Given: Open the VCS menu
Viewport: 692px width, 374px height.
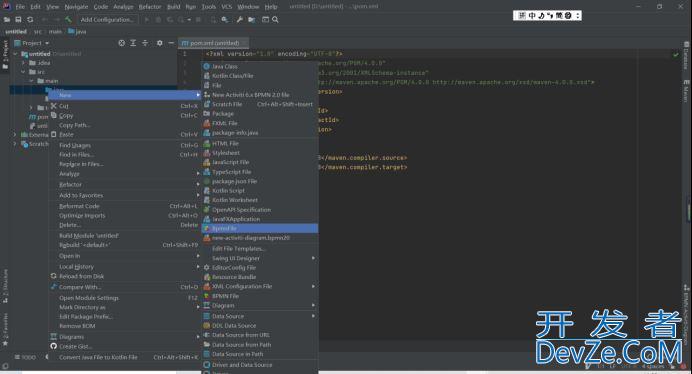Looking at the screenshot, I should (227, 7).
